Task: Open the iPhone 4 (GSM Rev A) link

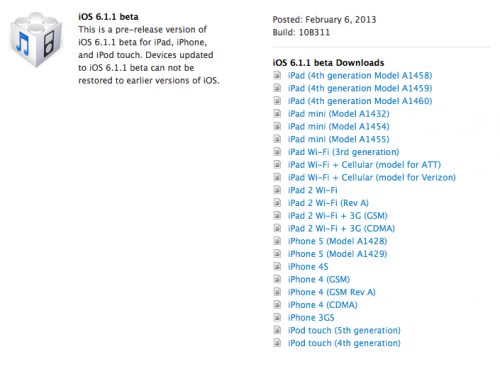Action: click(332, 292)
